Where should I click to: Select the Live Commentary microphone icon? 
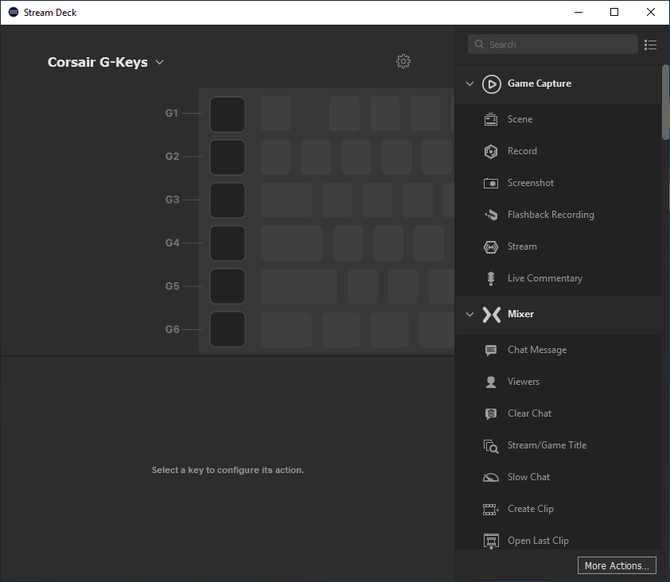[491, 279]
